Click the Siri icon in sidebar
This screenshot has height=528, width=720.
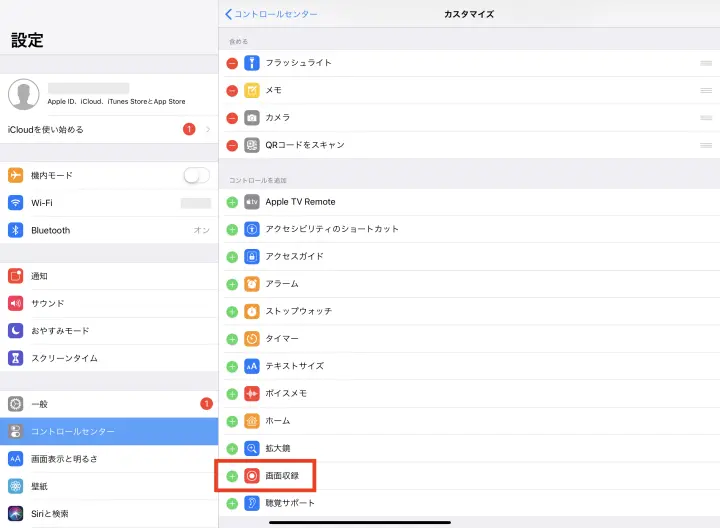16,513
